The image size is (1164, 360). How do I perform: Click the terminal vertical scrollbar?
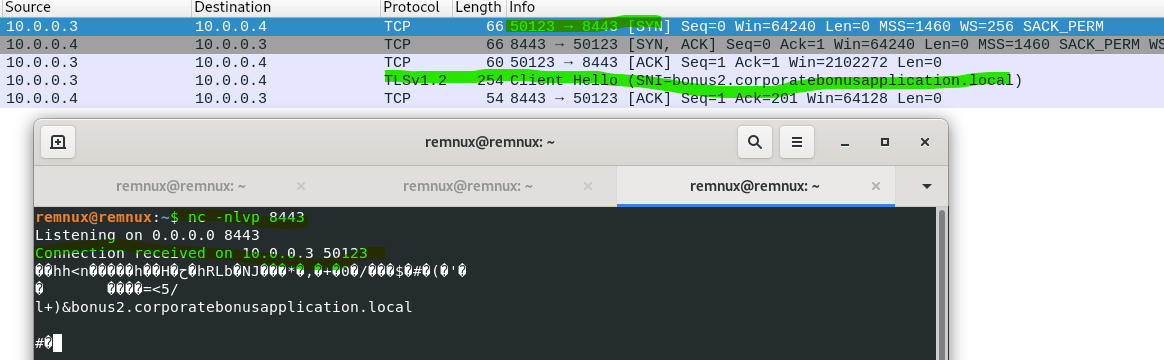tap(942, 282)
